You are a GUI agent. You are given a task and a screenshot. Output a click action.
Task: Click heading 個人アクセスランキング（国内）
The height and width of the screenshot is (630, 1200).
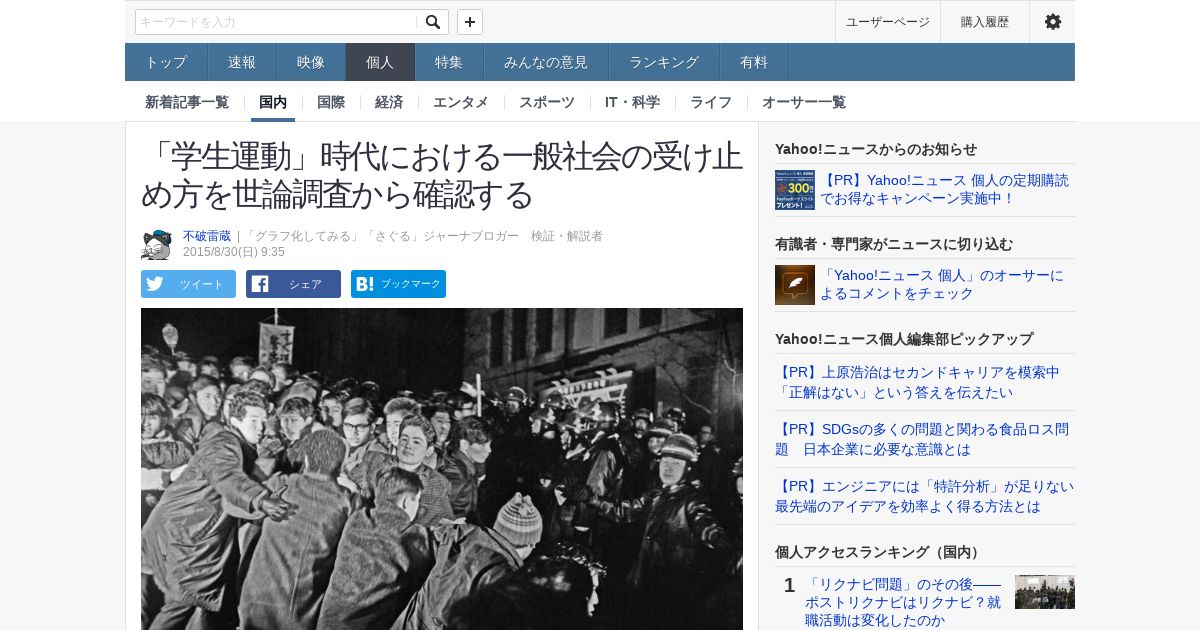(x=879, y=552)
